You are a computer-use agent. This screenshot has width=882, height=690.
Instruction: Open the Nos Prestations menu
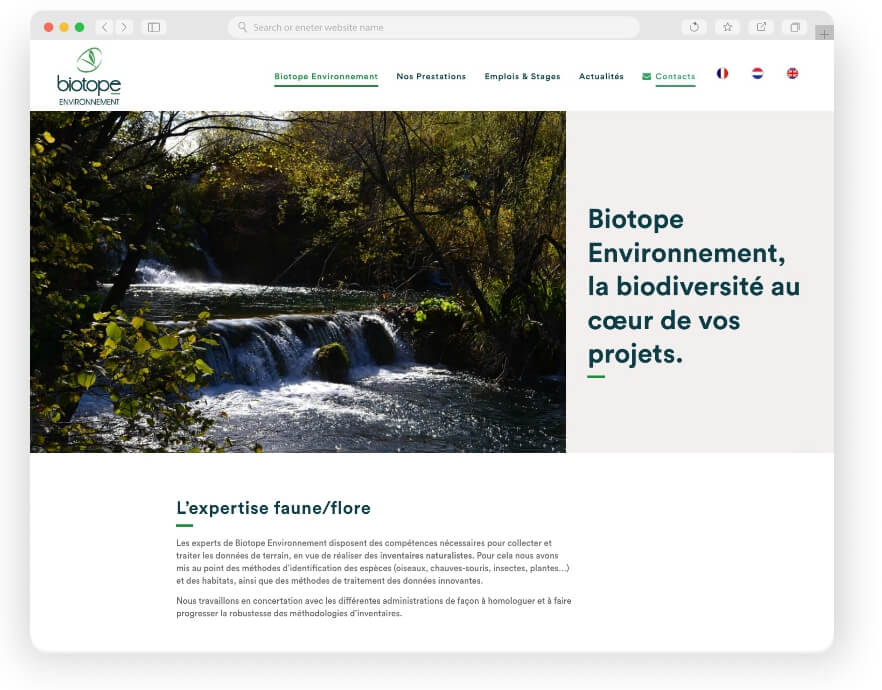431,76
